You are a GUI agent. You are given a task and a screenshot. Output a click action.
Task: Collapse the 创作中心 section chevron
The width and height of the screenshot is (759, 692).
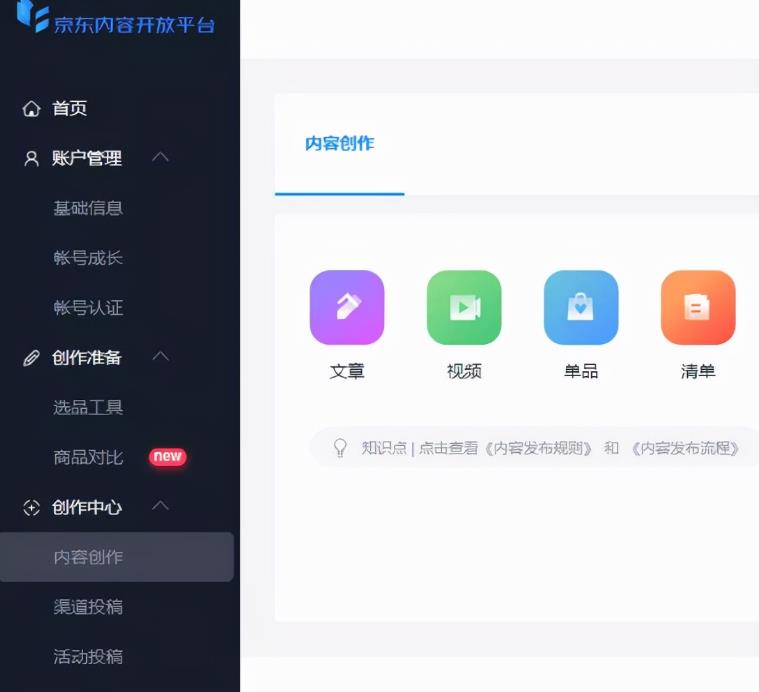(x=160, y=507)
